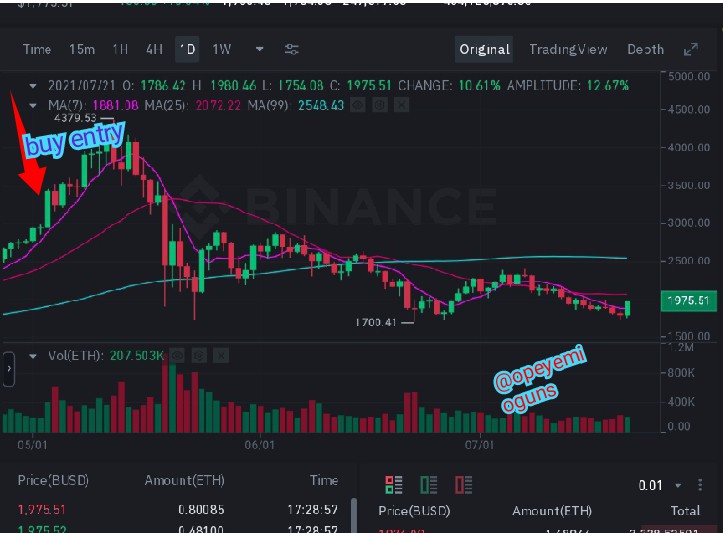The height and width of the screenshot is (533, 723).
Task: Expand the chart to fullscreen
Action: (690, 49)
